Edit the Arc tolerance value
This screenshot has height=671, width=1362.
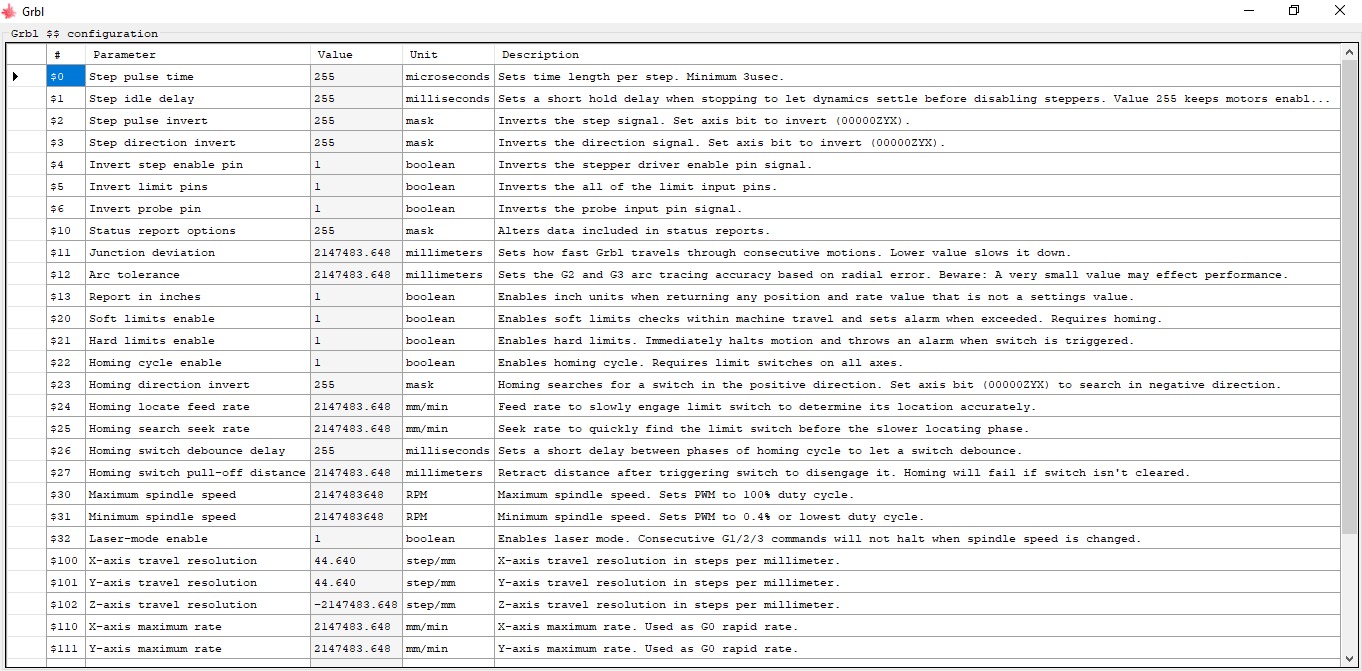(x=356, y=275)
